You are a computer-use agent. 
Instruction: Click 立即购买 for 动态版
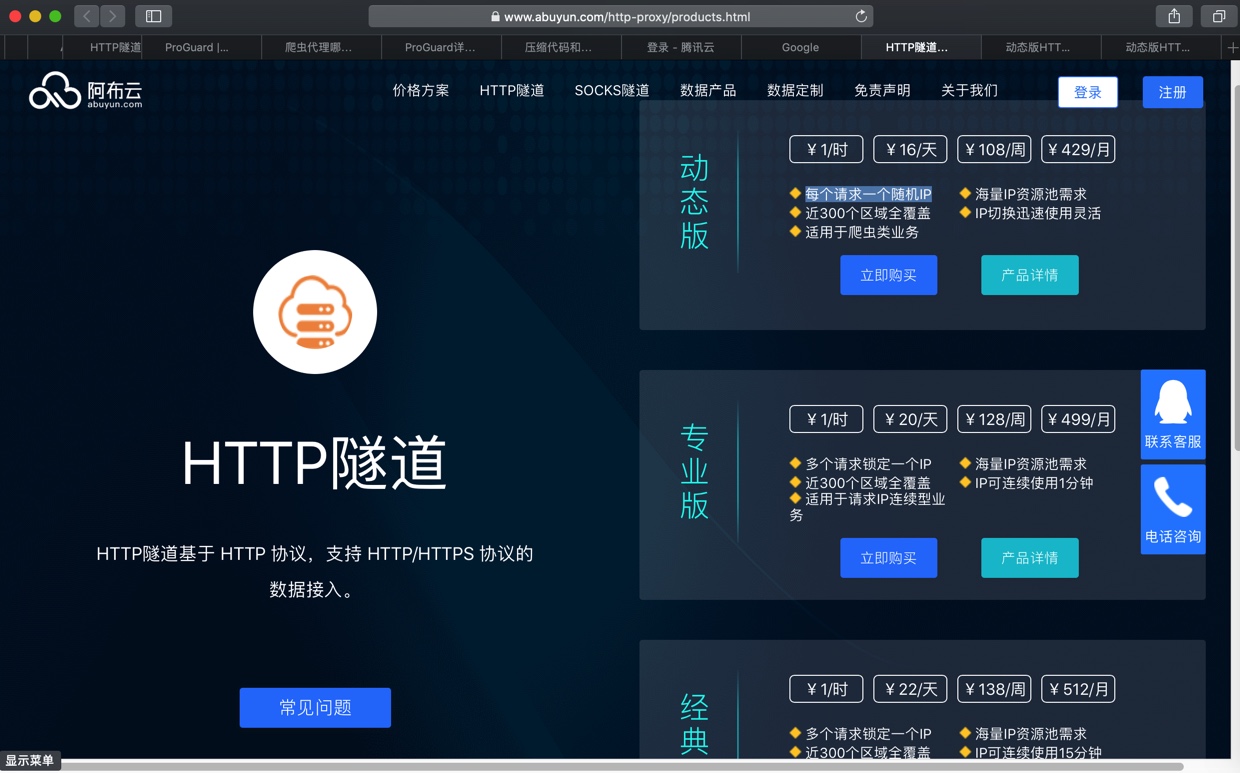[x=889, y=275]
